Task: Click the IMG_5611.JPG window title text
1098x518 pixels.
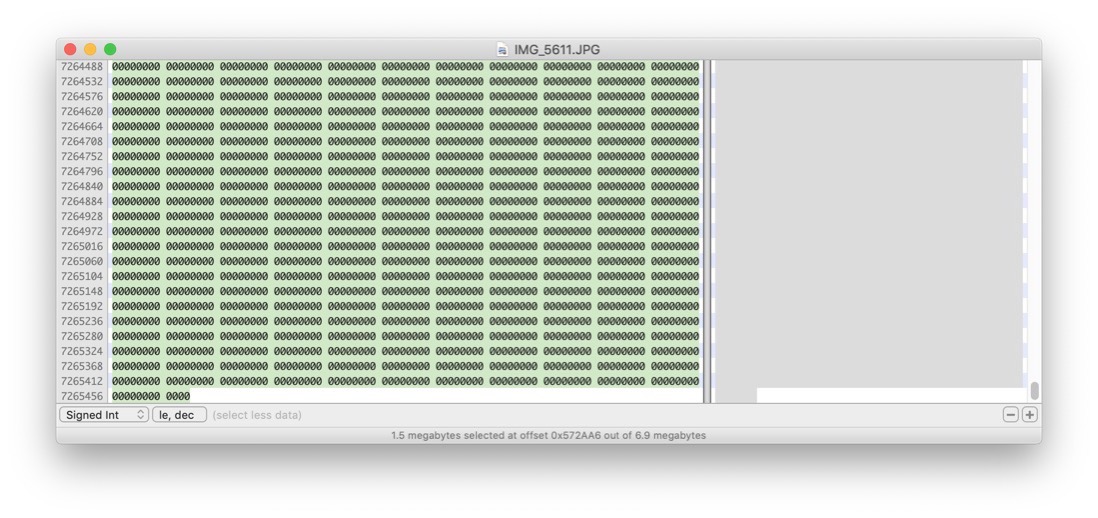Action: [557, 49]
